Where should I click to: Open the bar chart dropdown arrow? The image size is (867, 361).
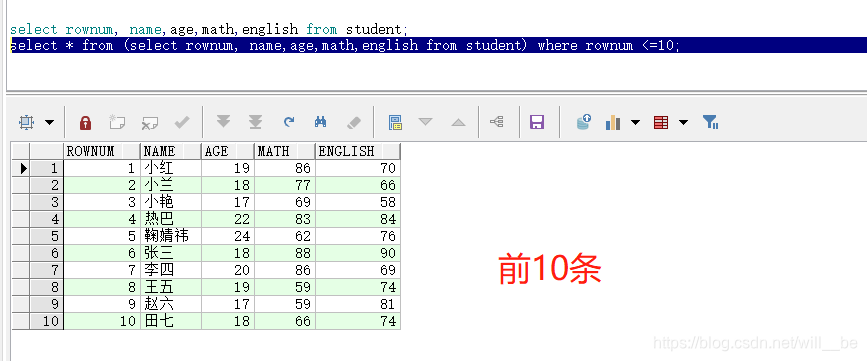click(x=635, y=122)
